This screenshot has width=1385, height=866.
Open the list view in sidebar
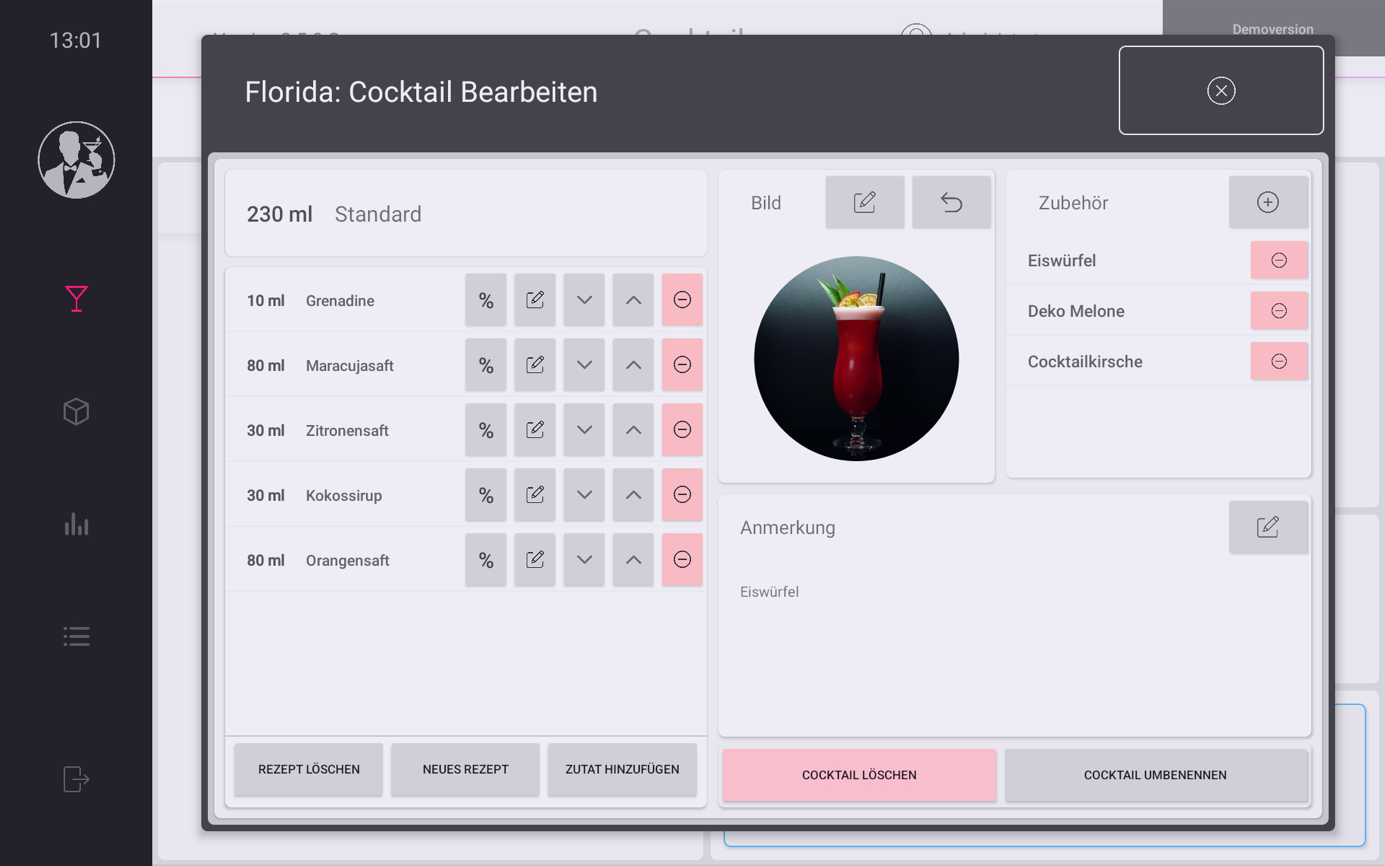tap(76, 637)
